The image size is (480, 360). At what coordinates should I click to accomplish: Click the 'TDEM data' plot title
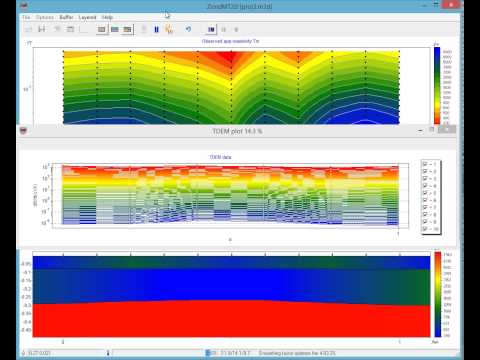[x=220, y=157]
